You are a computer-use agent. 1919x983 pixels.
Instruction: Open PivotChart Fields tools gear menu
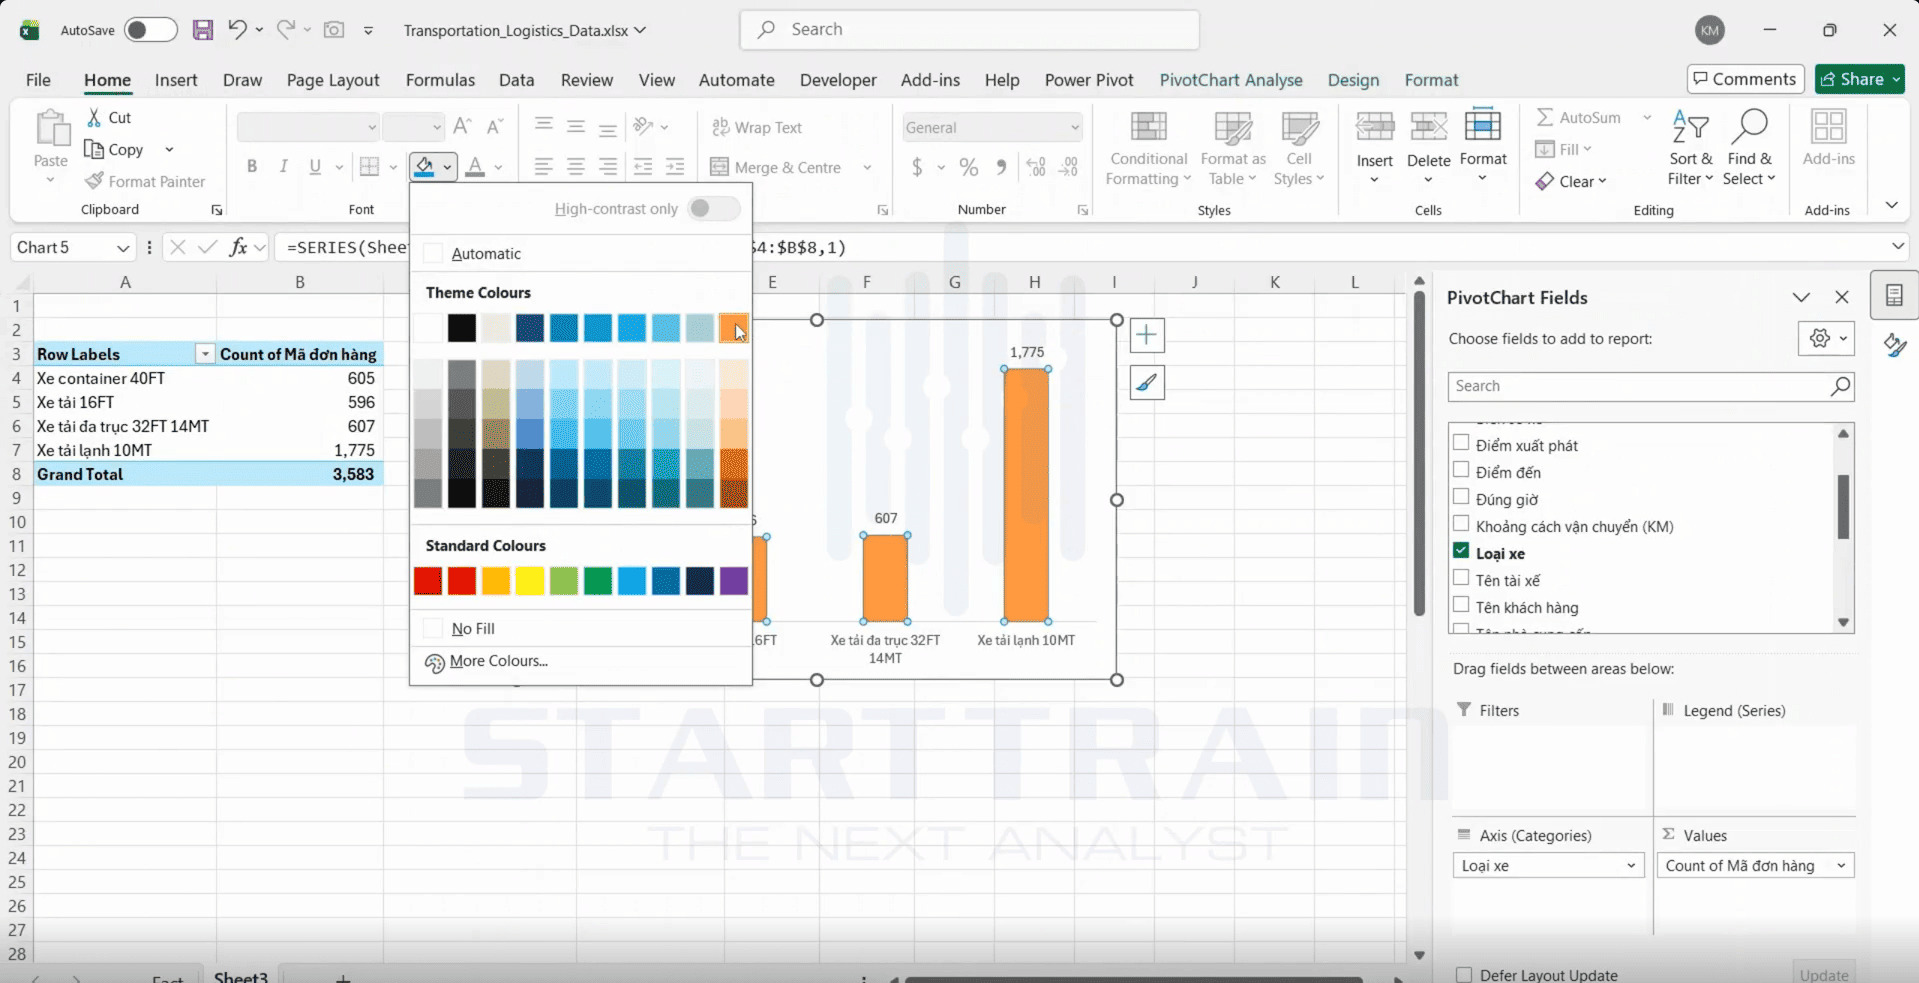point(1826,339)
